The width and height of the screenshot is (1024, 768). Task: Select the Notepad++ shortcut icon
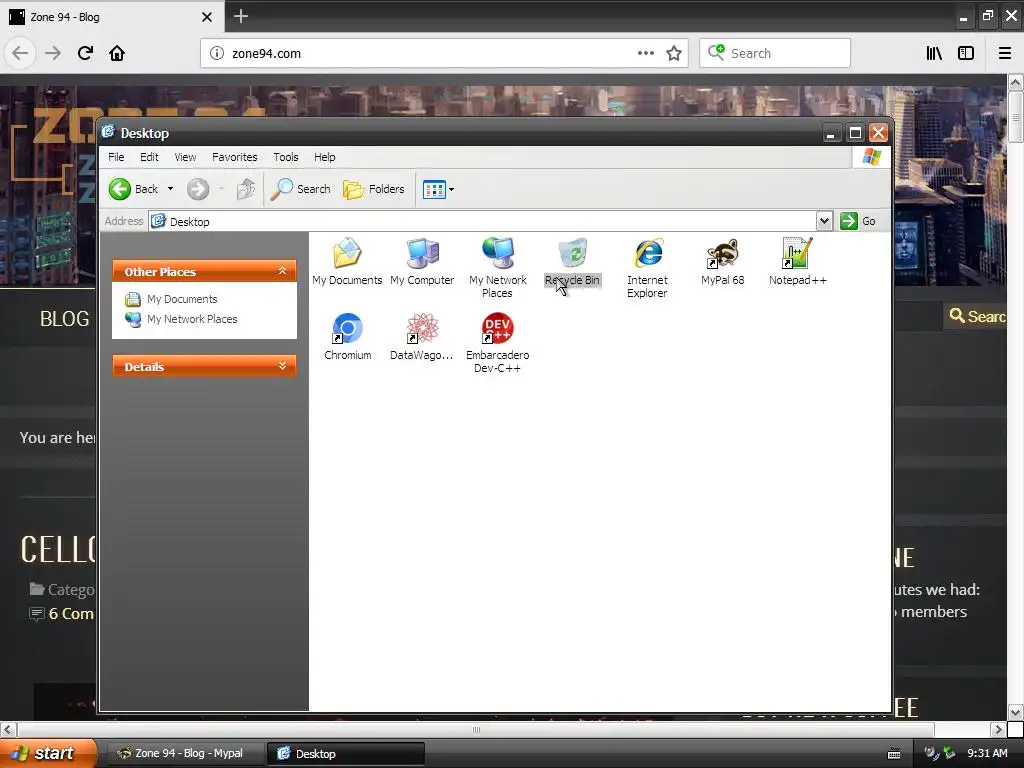[x=797, y=262]
